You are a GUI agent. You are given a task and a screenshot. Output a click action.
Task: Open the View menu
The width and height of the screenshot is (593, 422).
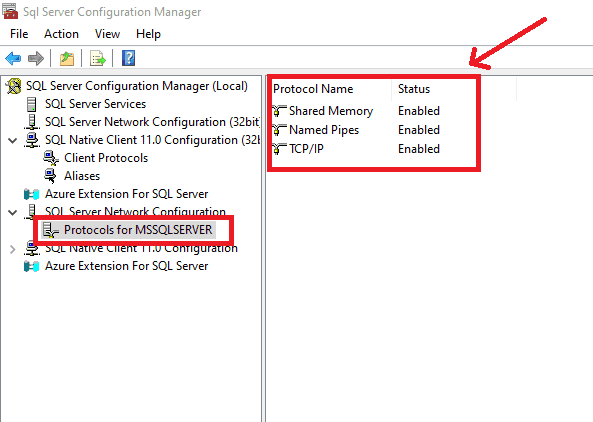(107, 34)
